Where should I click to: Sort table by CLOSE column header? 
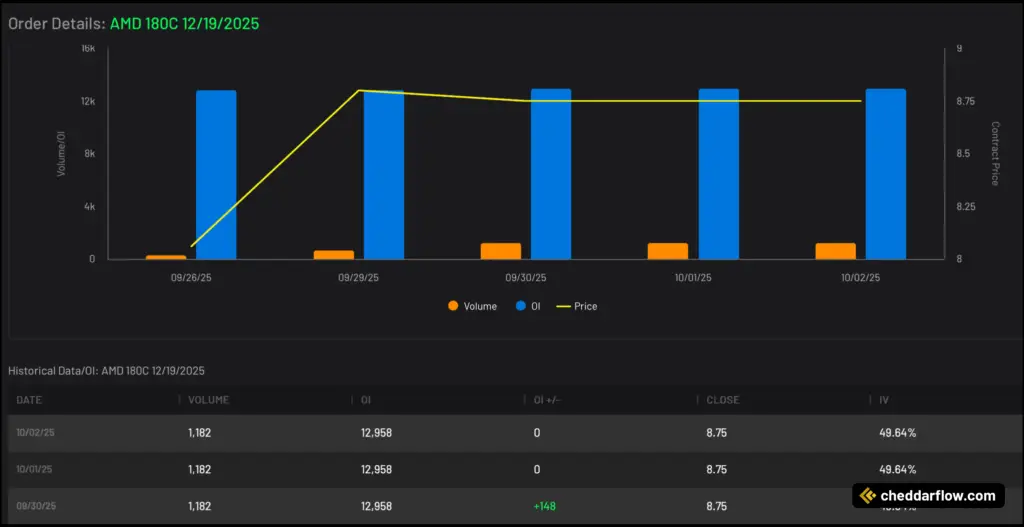[x=723, y=400]
